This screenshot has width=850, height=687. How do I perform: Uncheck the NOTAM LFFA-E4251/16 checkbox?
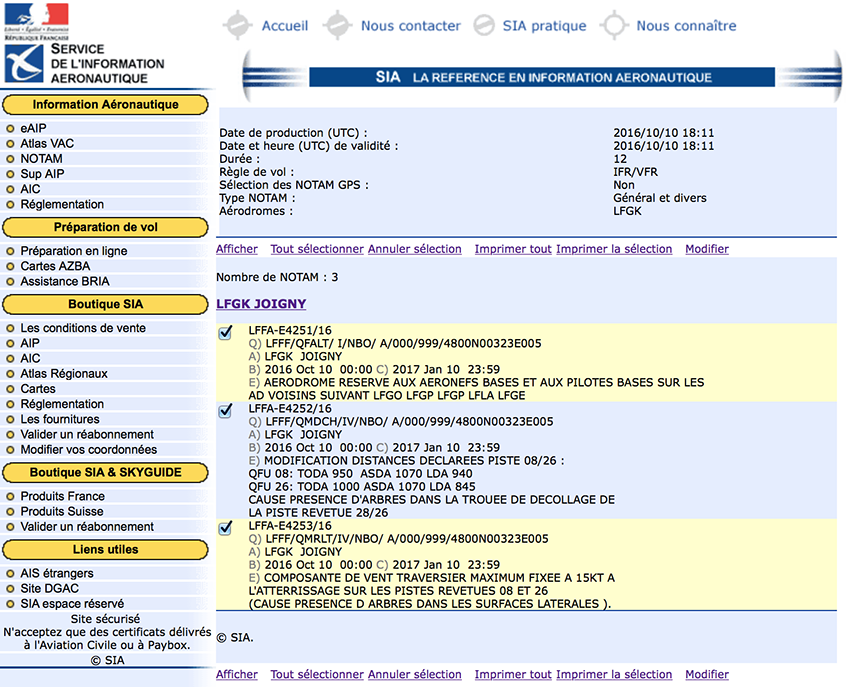tap(225, 332)
